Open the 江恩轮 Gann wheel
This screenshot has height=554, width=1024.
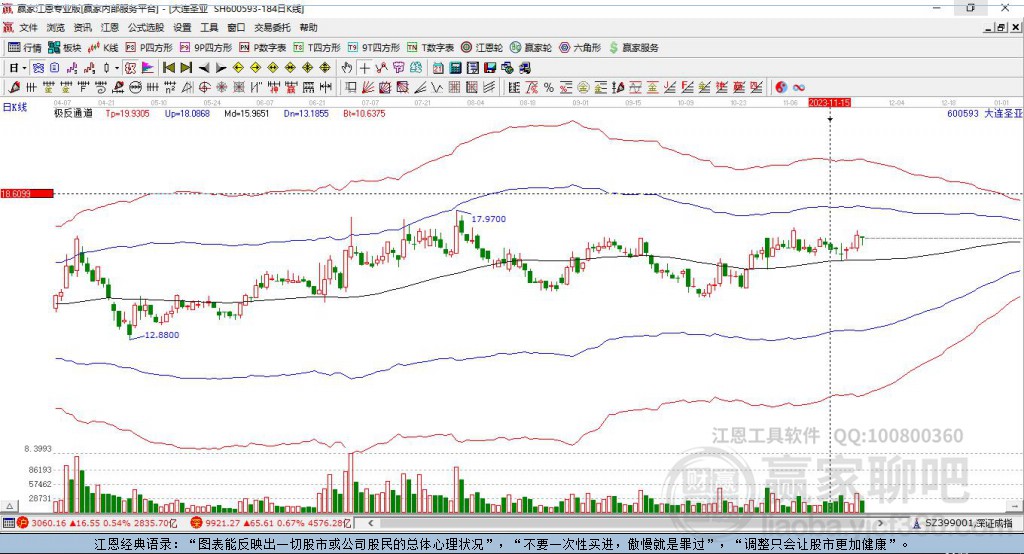pos(482,48)
